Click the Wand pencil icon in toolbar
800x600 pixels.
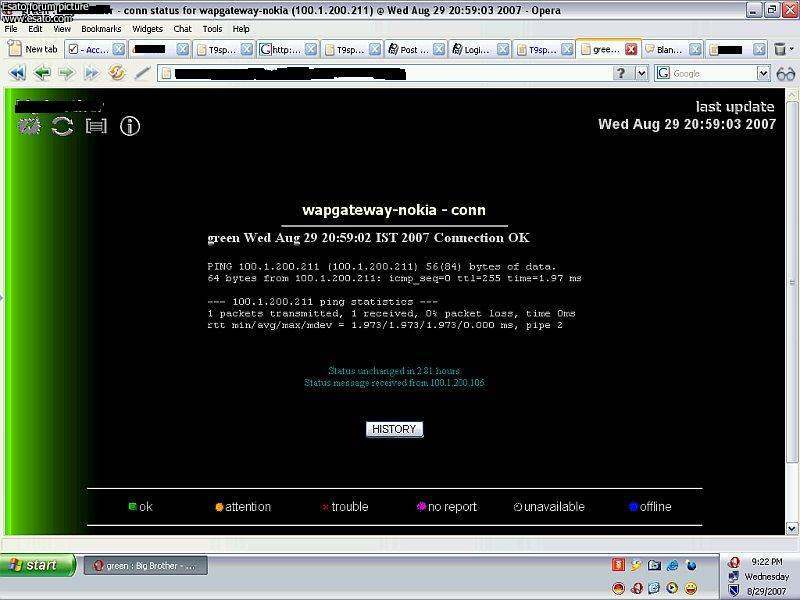[142, 73]
